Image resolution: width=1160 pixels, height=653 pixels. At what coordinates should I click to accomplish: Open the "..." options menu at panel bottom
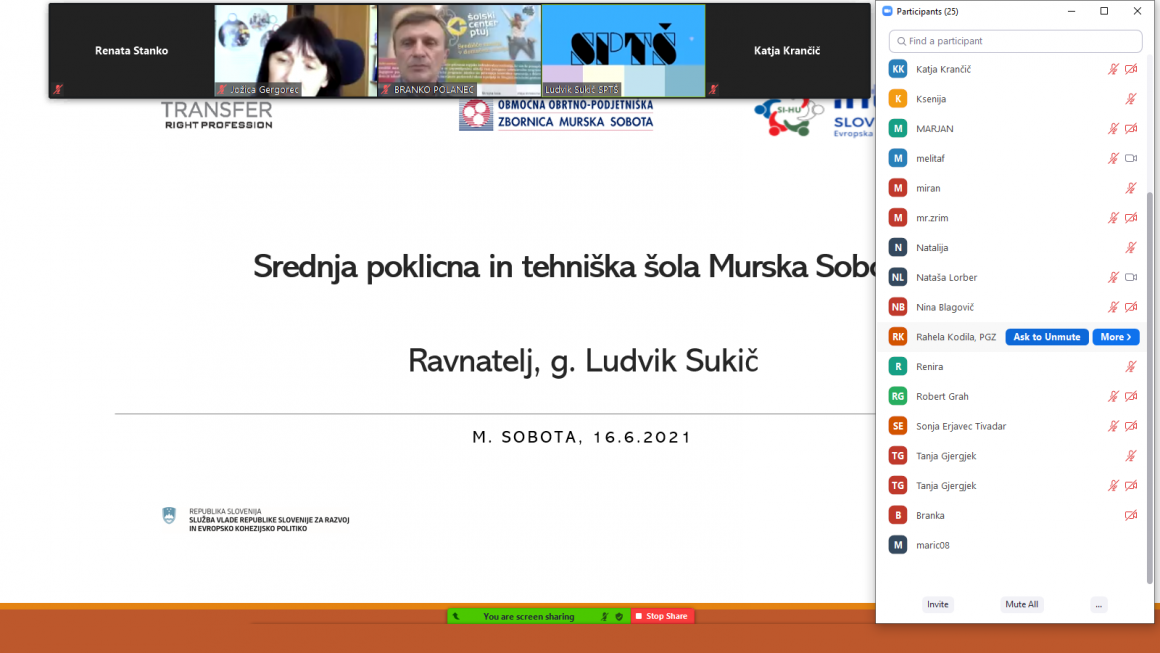(1098, 604)
